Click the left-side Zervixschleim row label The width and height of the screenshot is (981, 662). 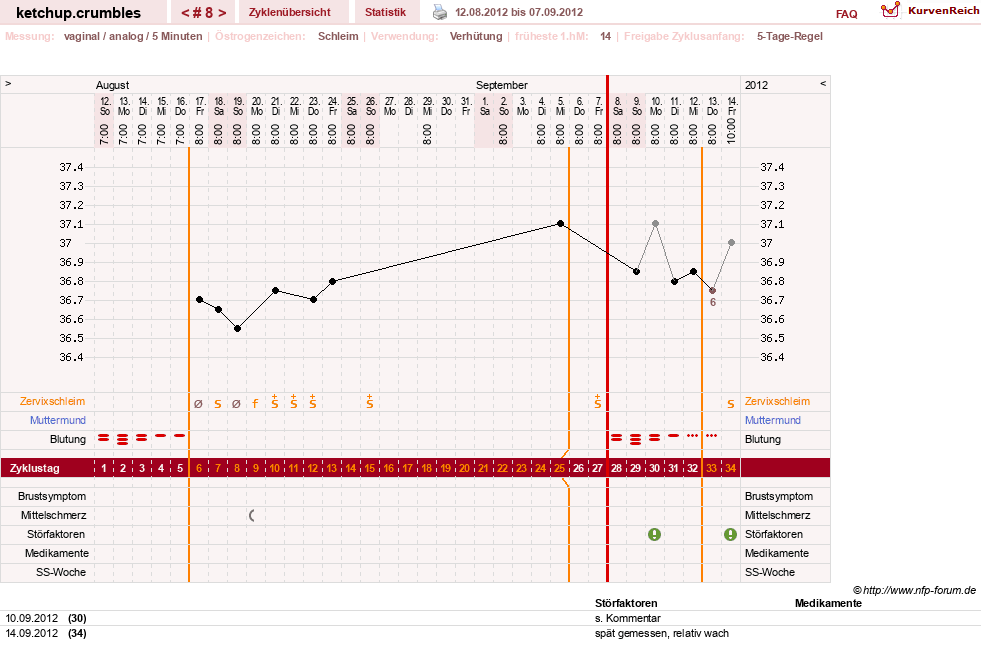click(x=53, y=401)
